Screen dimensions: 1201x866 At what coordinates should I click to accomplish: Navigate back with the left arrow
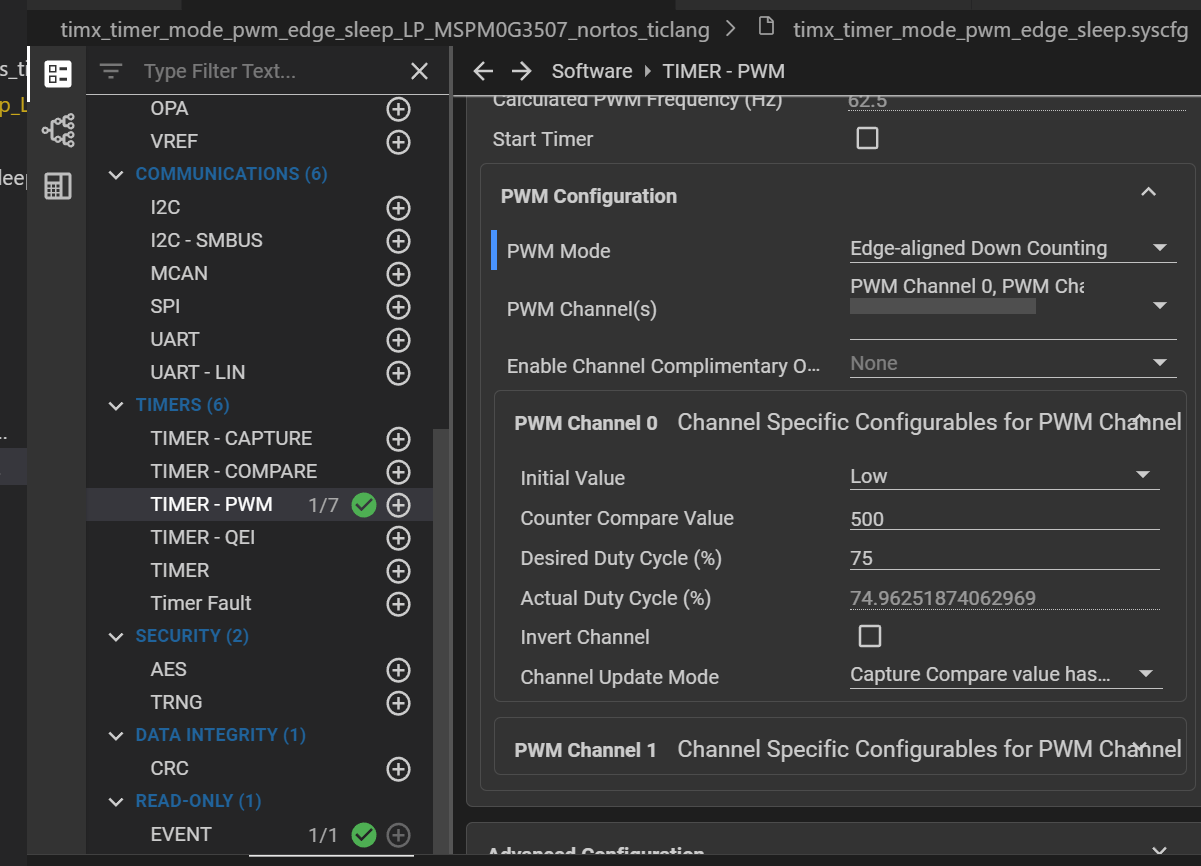pyautogui.click(x=483, y=71)
